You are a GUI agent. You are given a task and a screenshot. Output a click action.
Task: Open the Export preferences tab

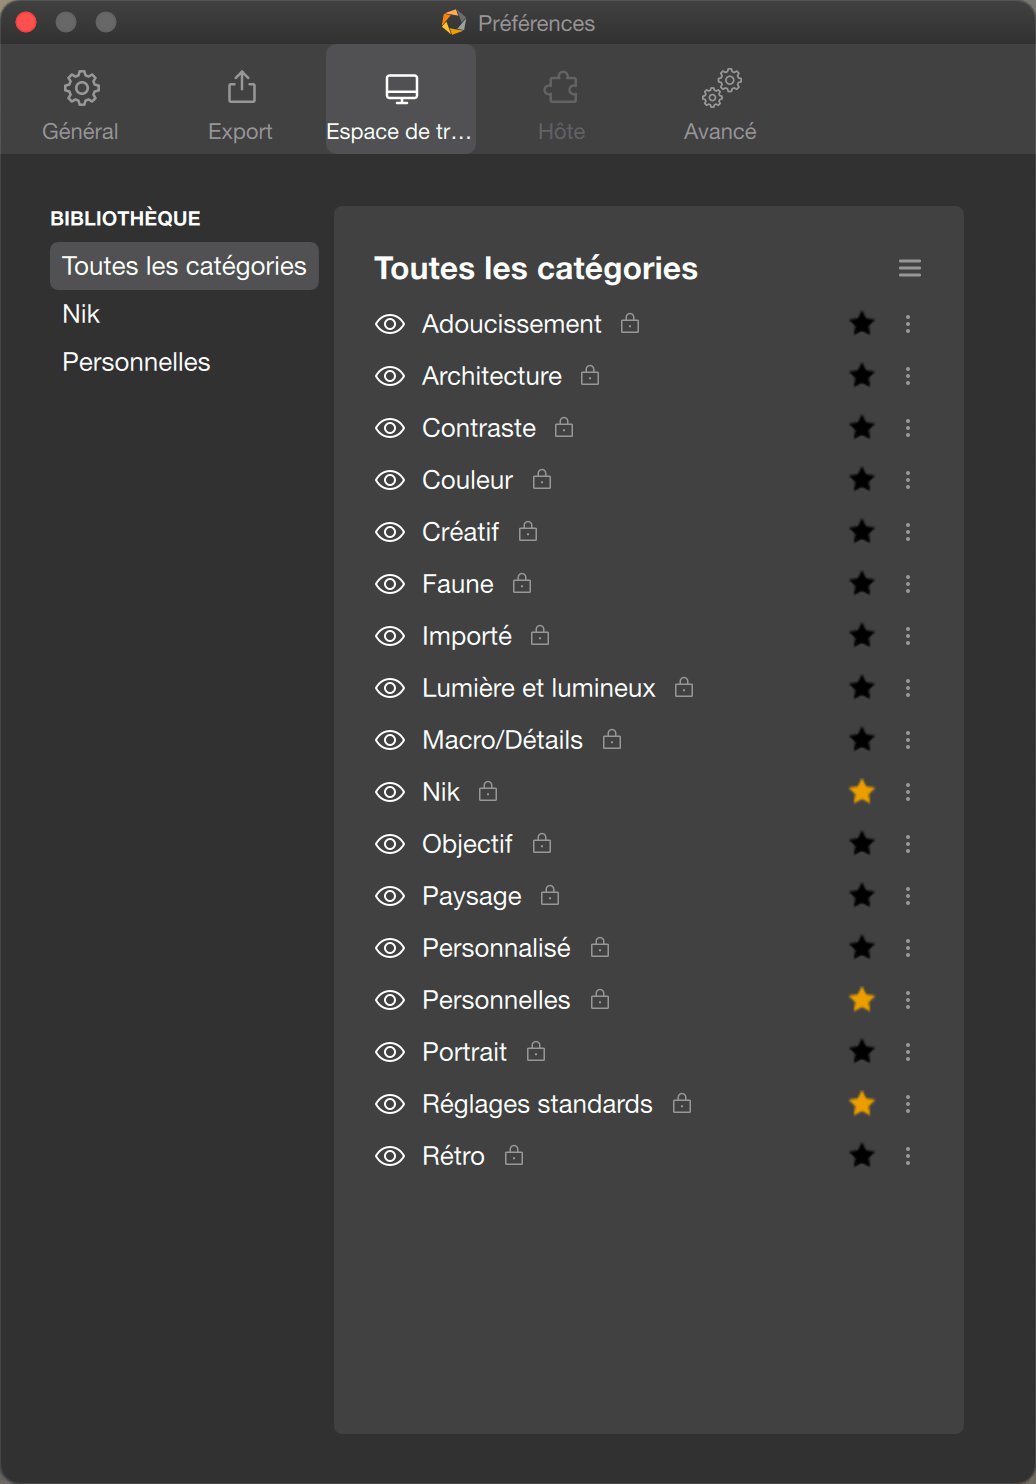pos(240,107)
